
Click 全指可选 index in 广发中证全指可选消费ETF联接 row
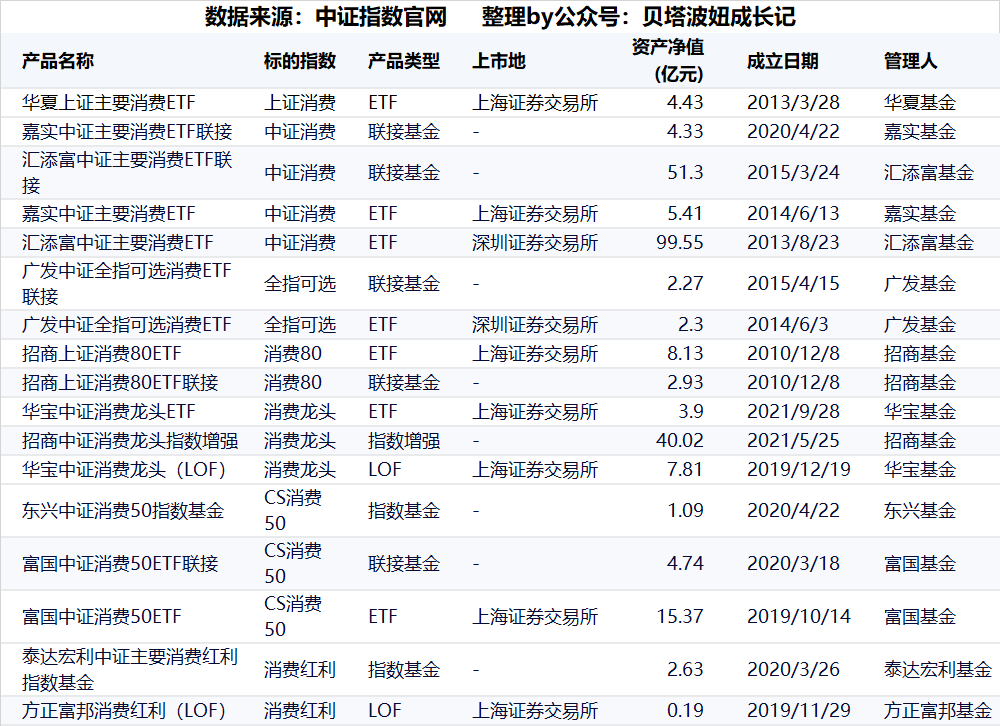[300, 283]
